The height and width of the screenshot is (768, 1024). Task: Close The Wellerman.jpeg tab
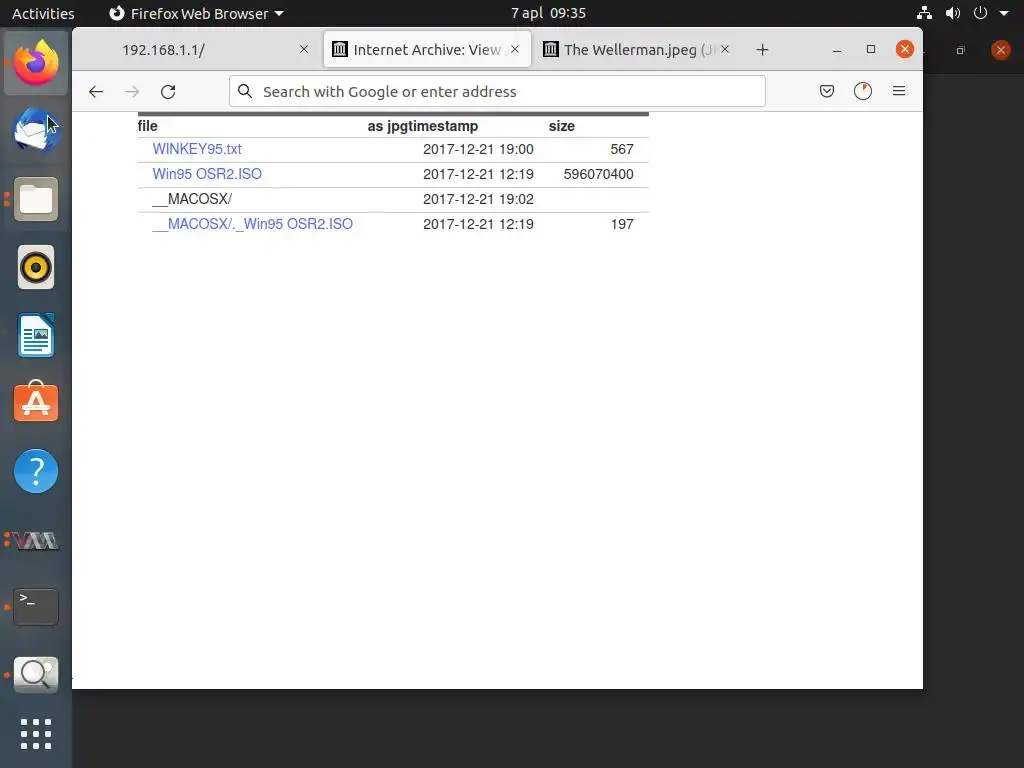725,49
